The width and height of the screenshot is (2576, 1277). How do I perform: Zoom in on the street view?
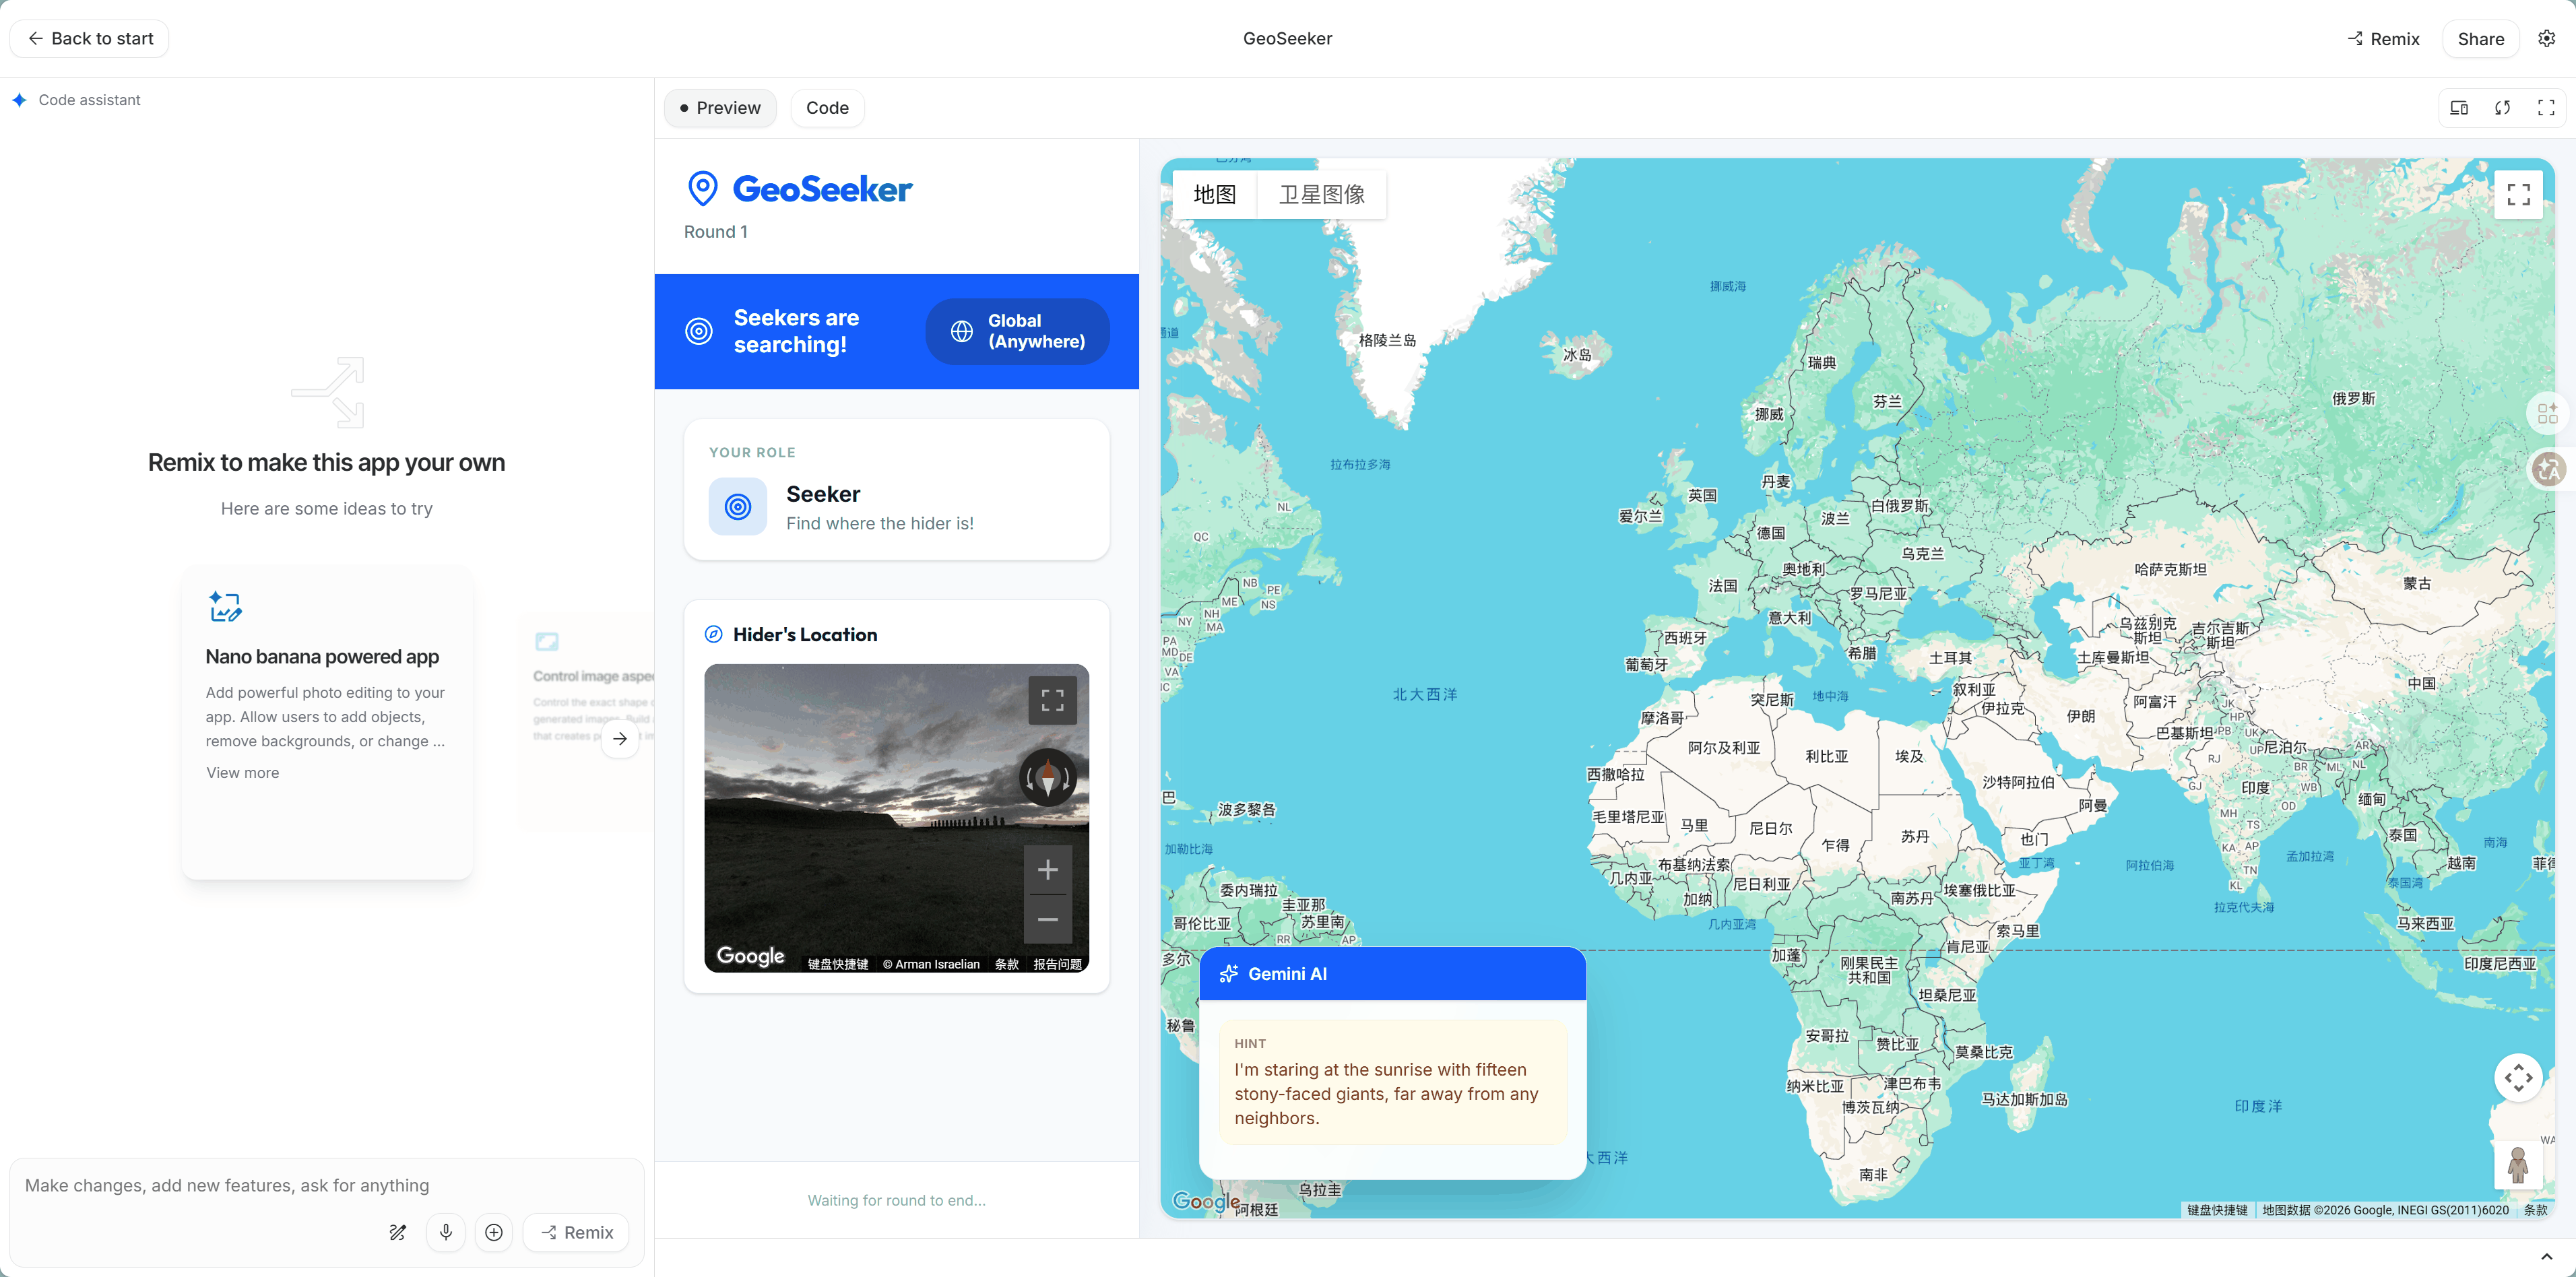pos(1047,870)
